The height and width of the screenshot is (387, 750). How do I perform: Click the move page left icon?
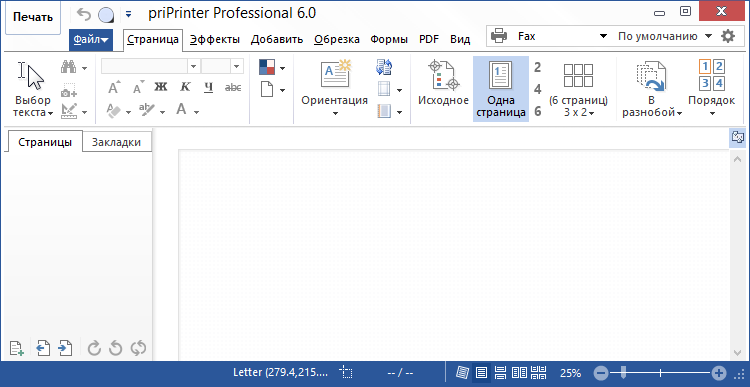(x=44, y=348)
